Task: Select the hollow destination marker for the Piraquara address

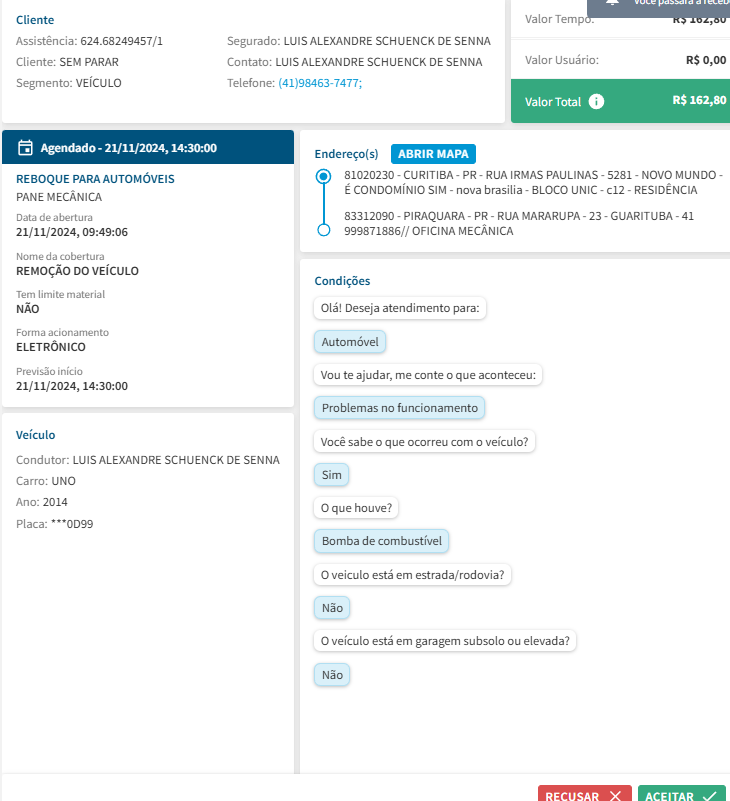Action: (323, 230)
